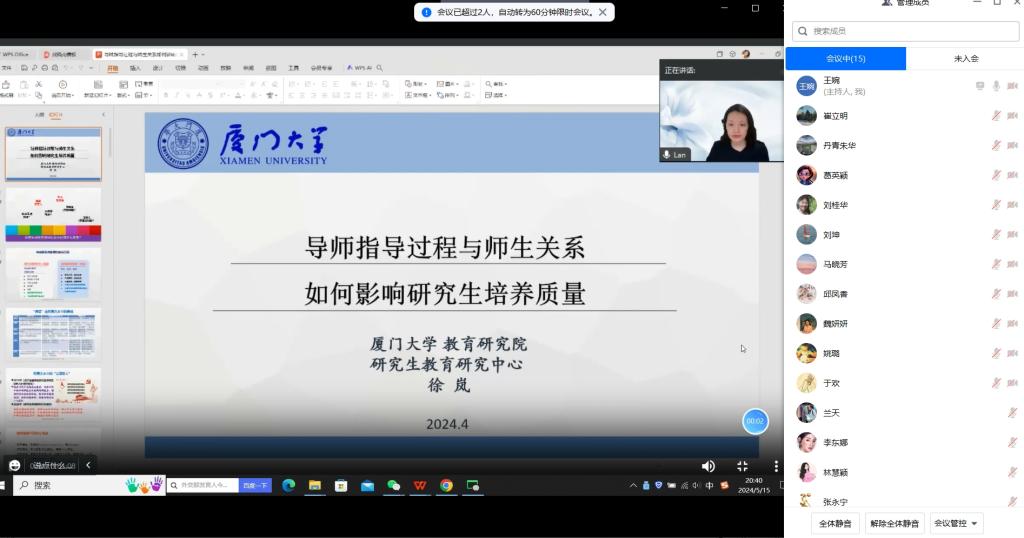Toggle camera for participant 刘桂华
This screenshot has width=1024, height=538.
pyautogui.click(x=1012, y=205)
